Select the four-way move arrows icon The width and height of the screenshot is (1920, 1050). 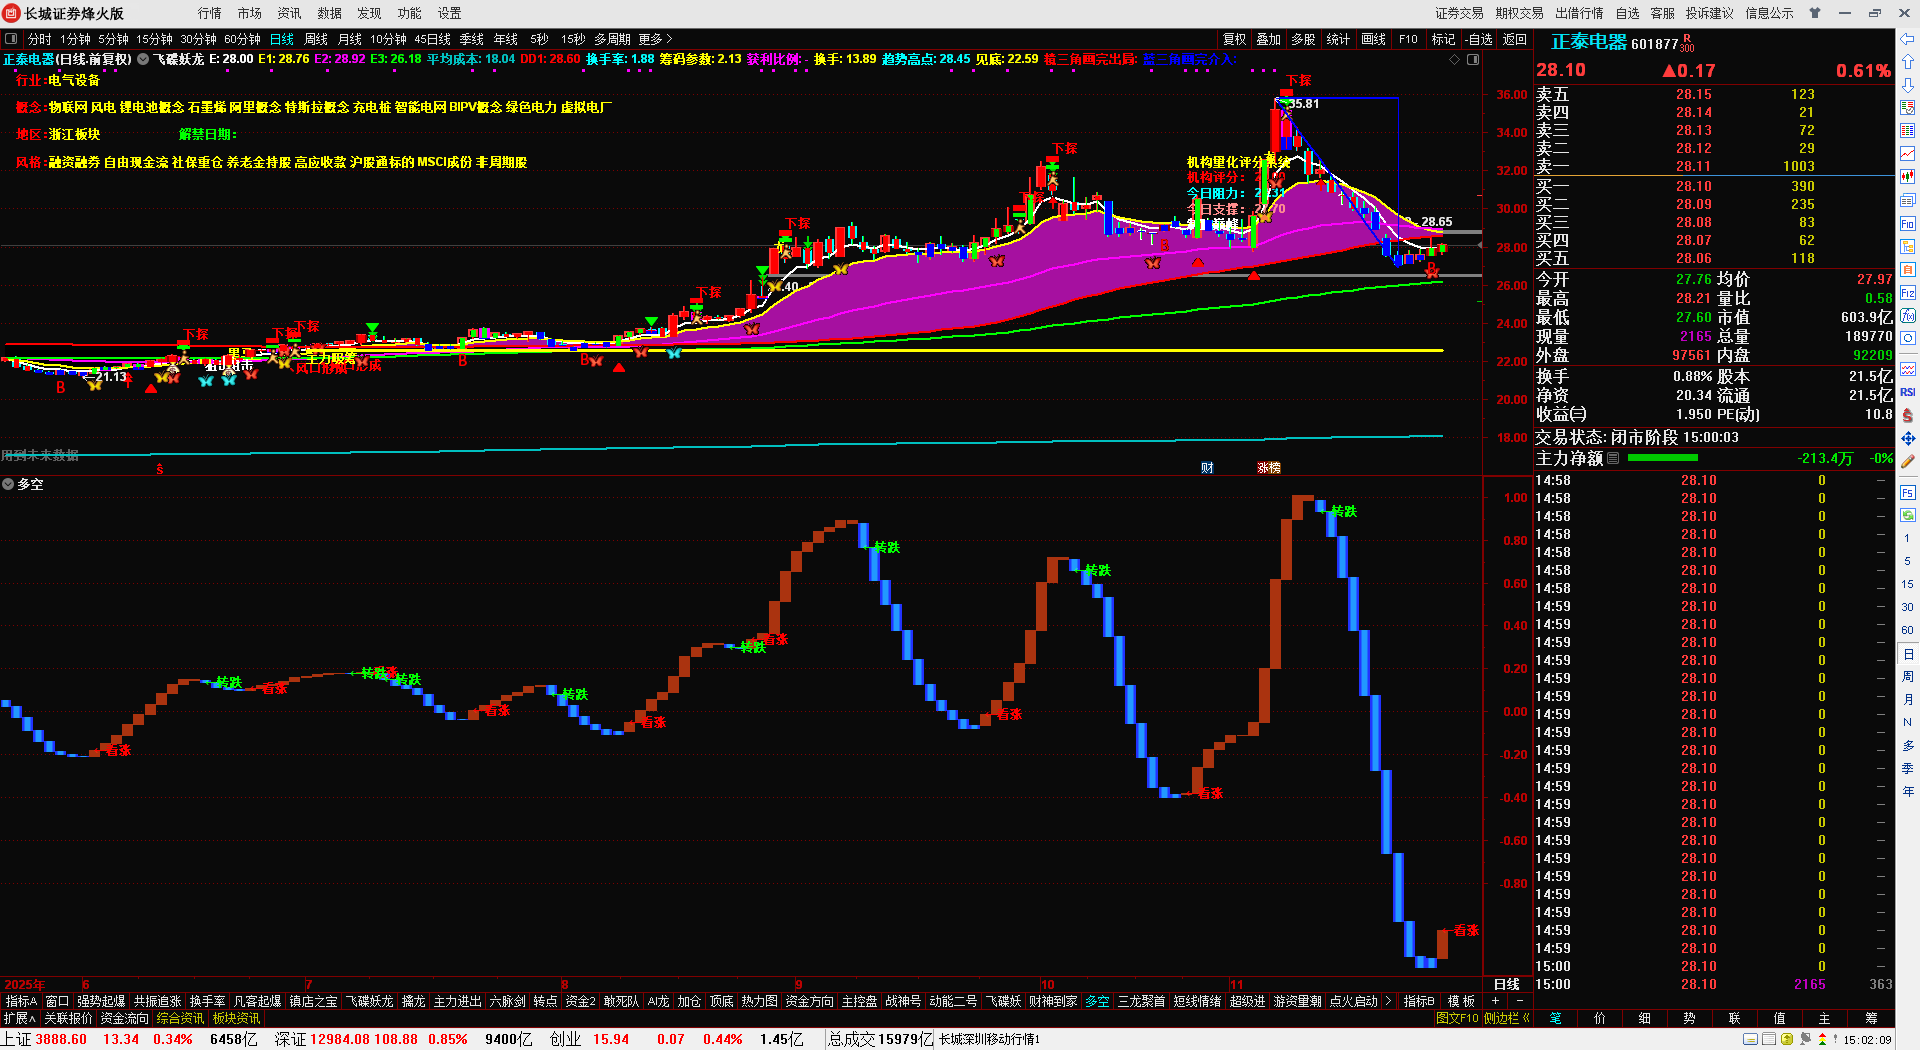point(1907,438)
